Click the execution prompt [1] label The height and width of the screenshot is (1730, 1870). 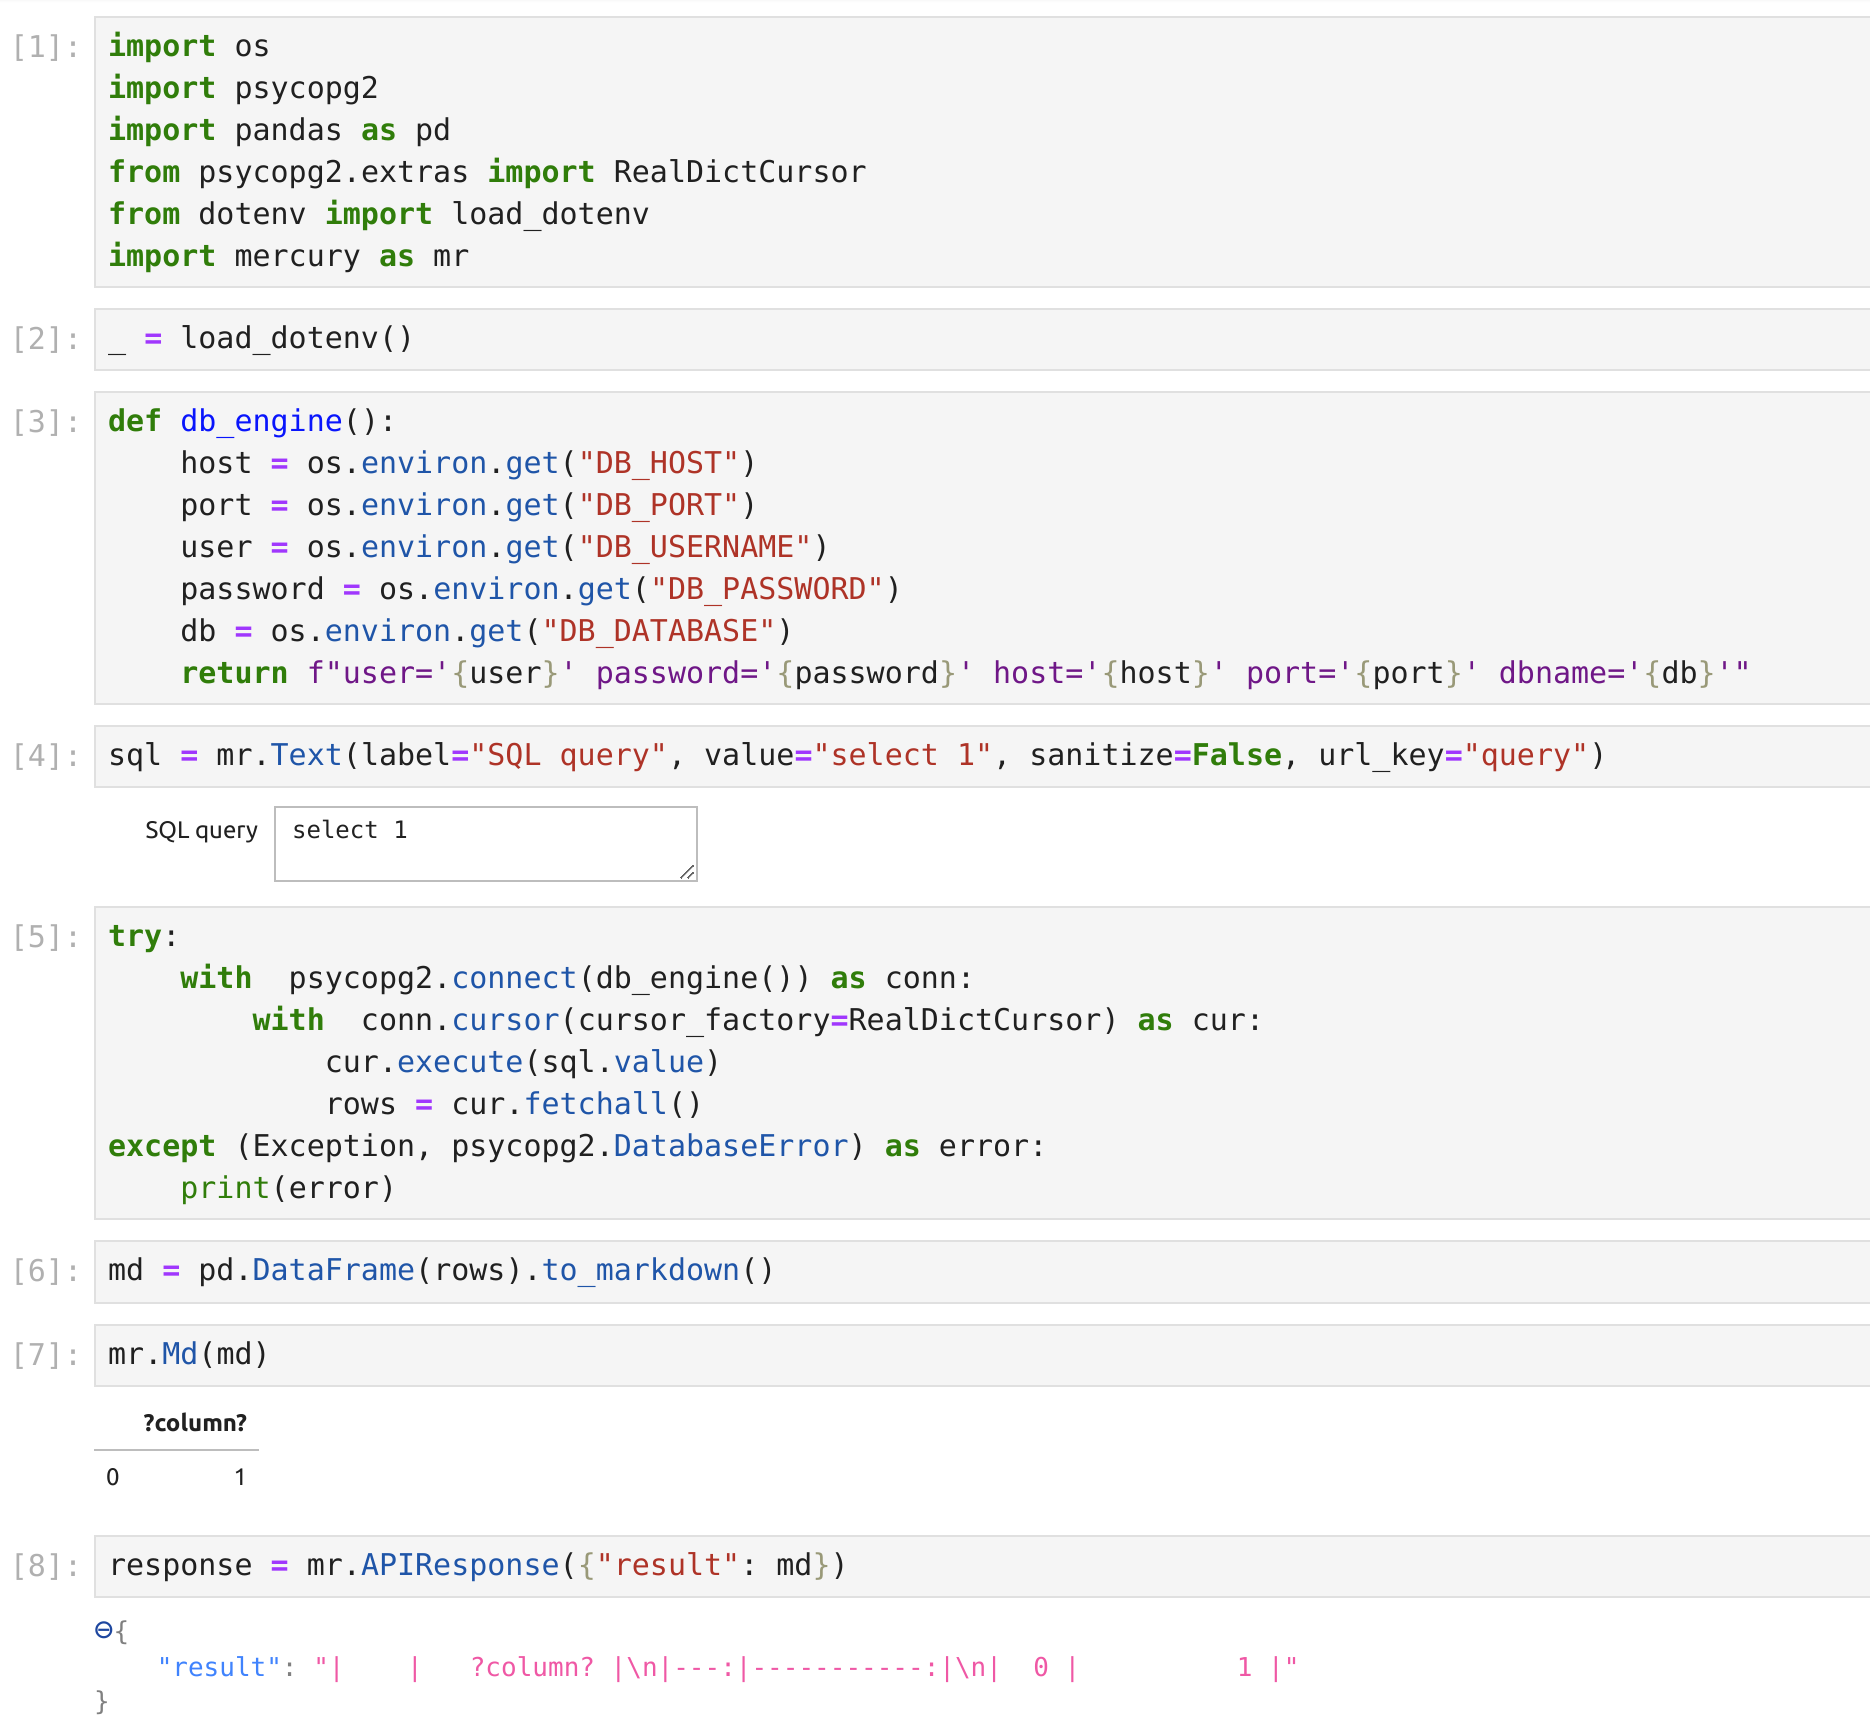coord(43,45)
